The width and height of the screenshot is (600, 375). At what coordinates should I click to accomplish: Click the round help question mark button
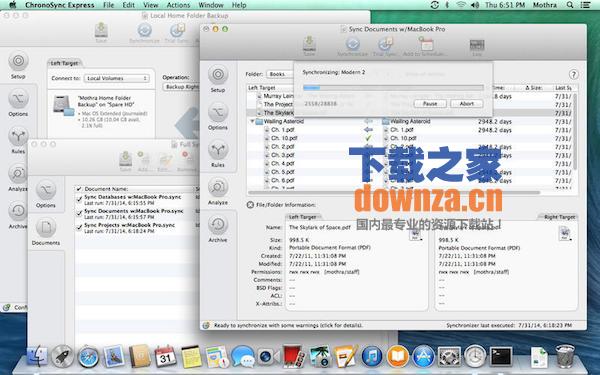(x=573, y=74)
